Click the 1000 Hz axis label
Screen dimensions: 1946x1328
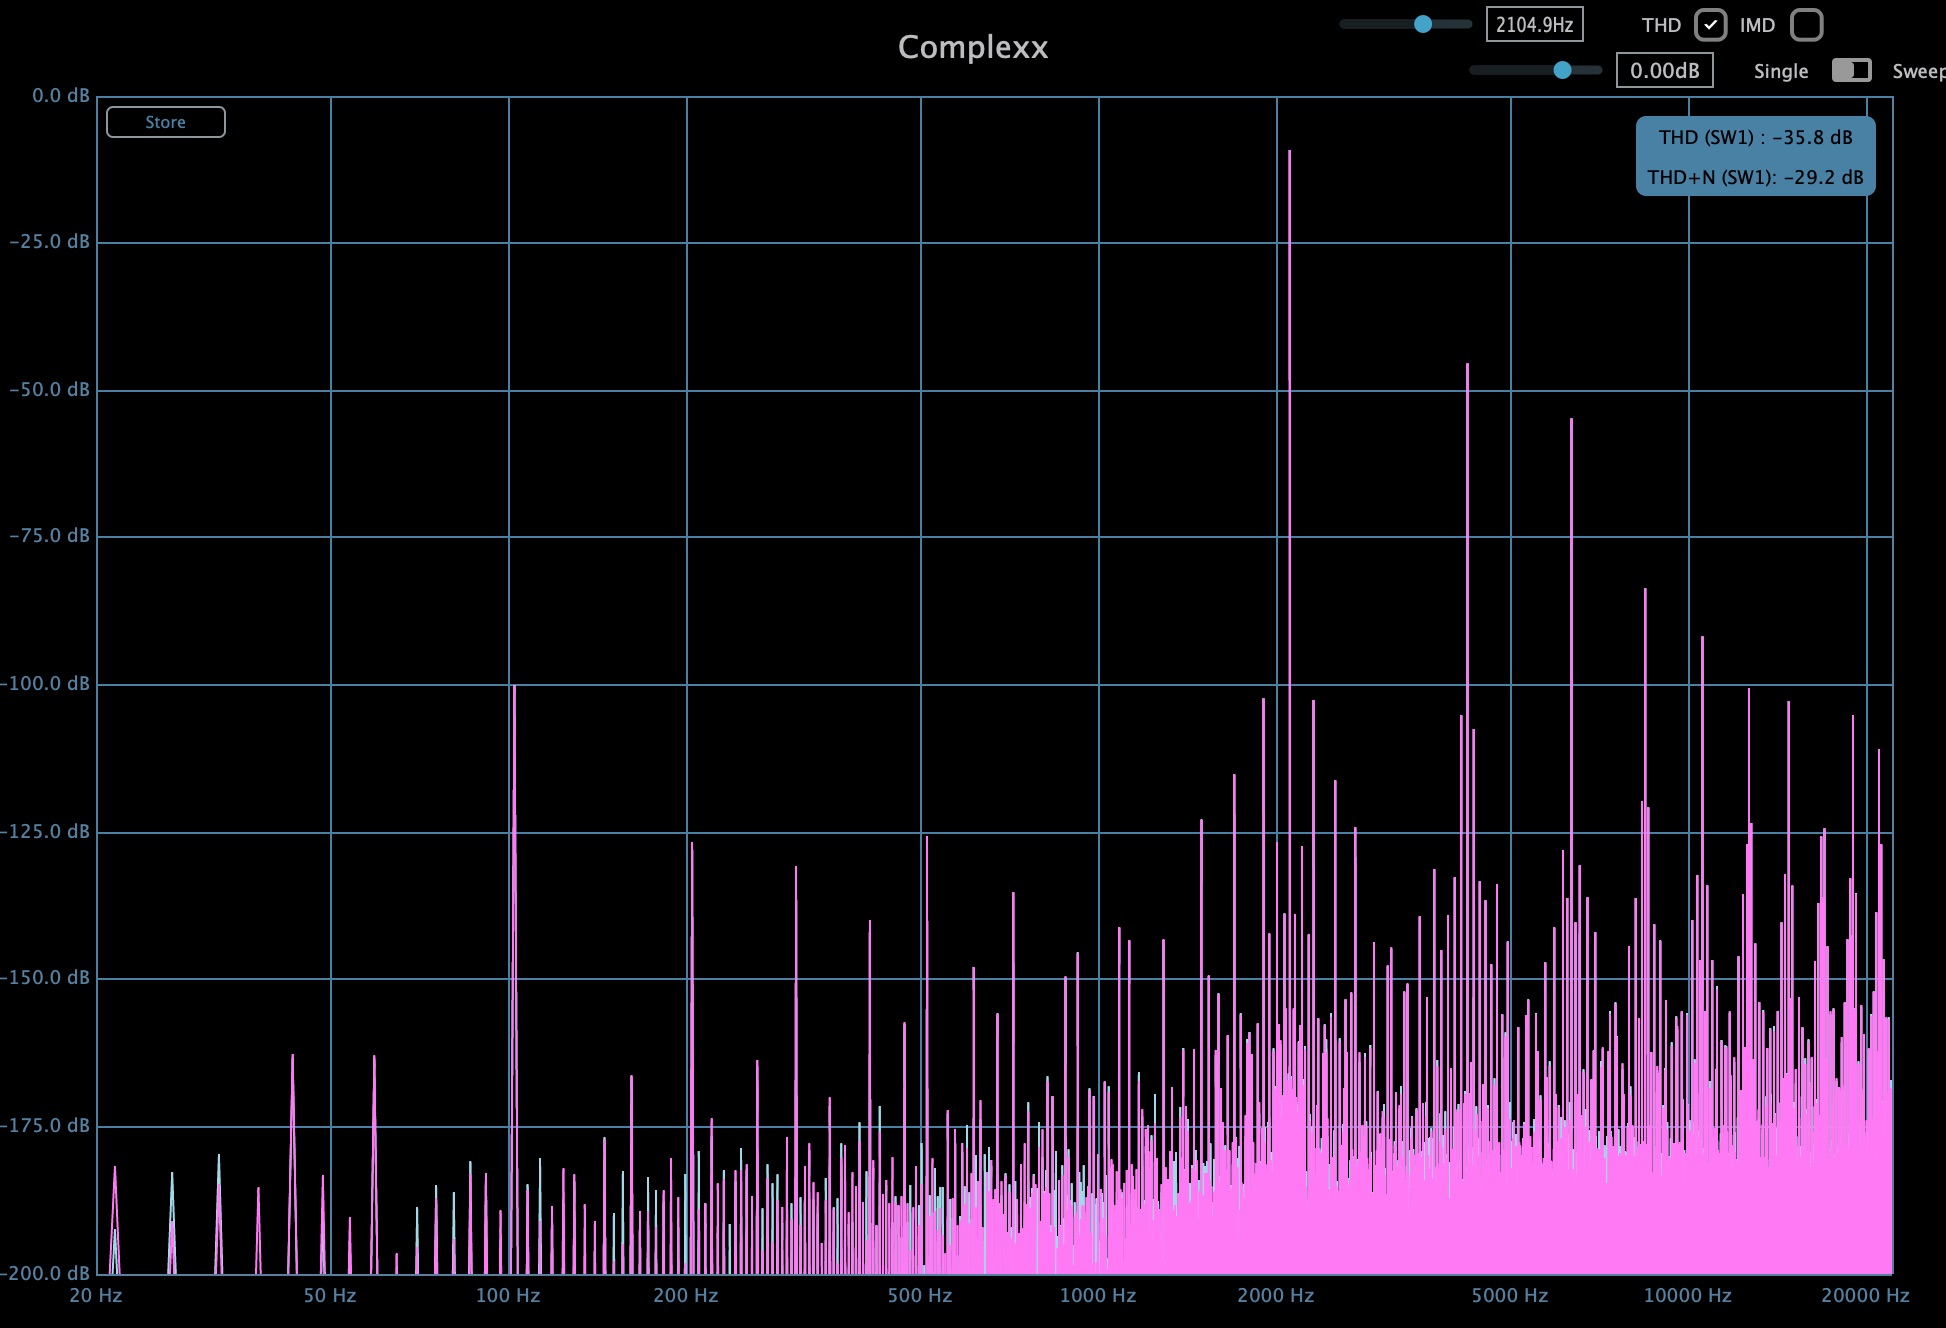tap(1098, 1296)
